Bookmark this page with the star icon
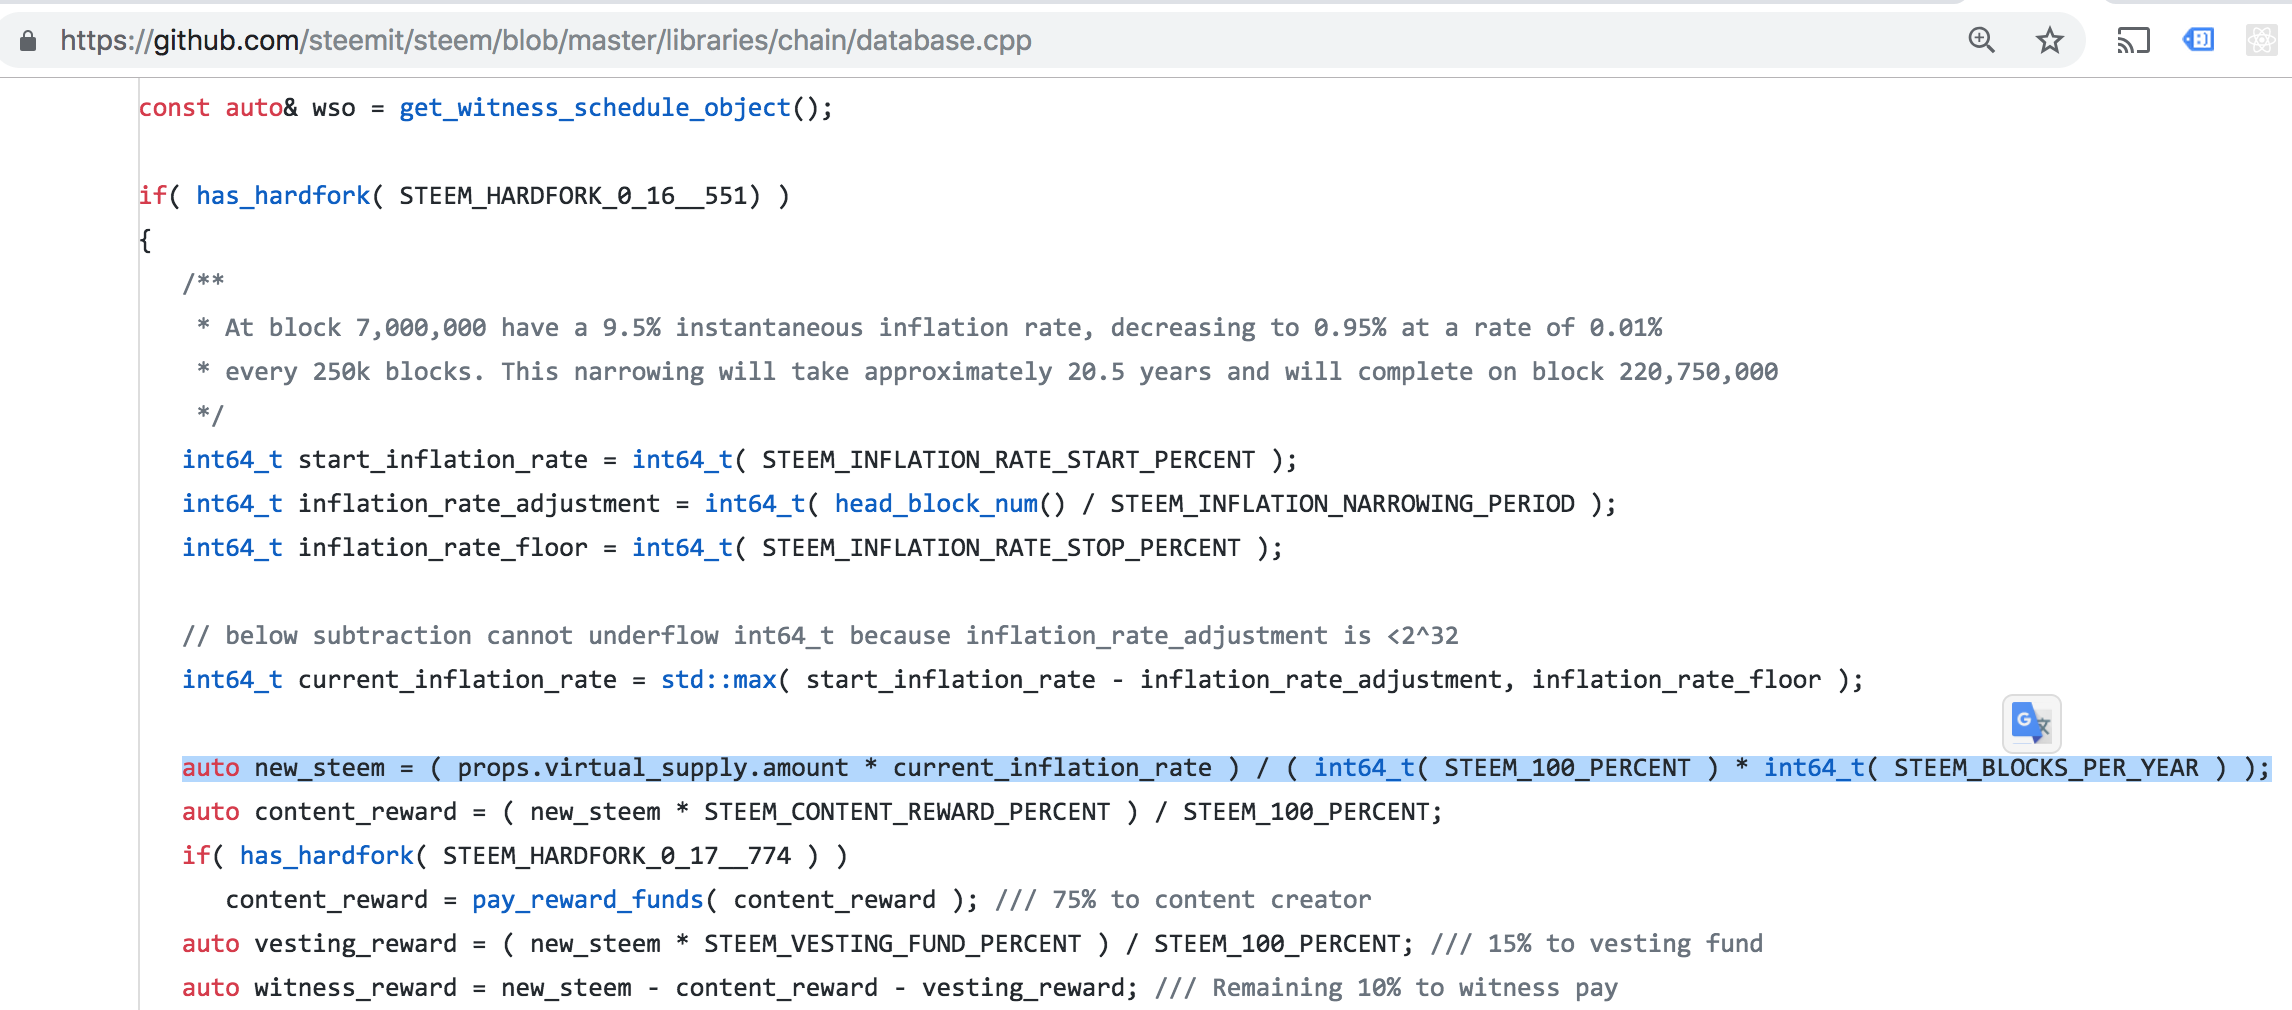The image size is (2292, 1010). click(x=2050, y=40)
